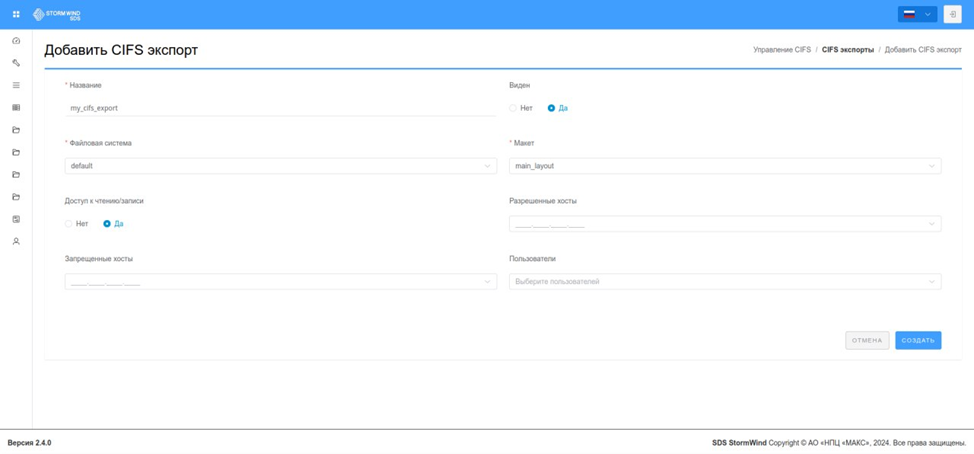
Task: Click the disk save sidebar icon
Action: coord(16,219)
